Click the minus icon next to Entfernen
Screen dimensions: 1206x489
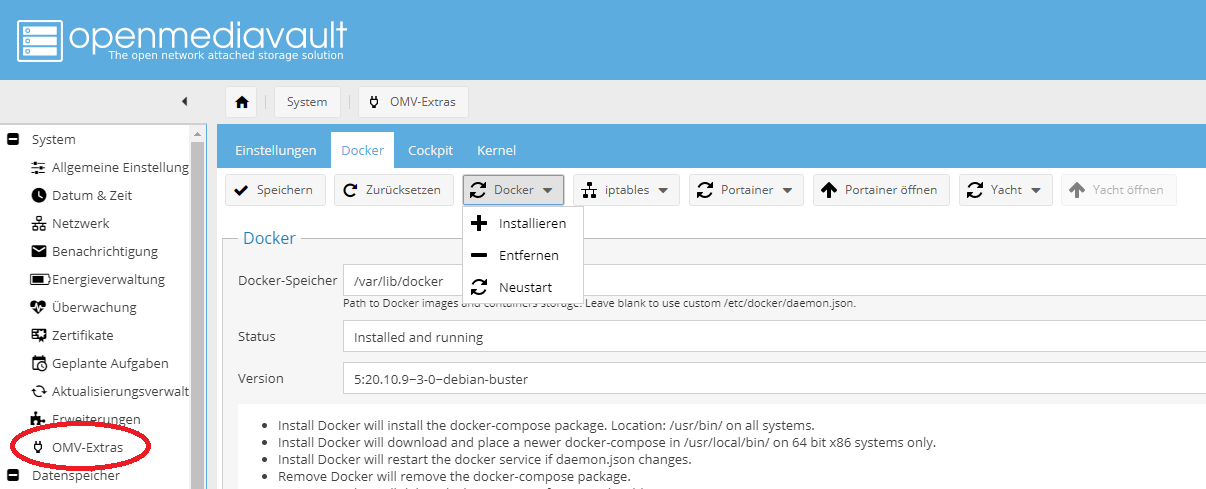[x=479, y=255]
